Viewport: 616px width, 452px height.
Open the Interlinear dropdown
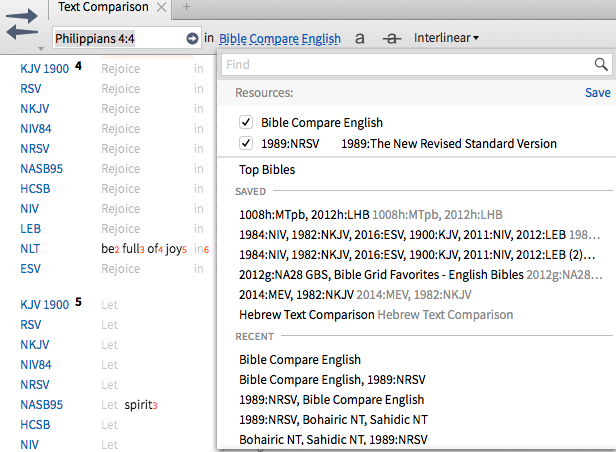click(446, 38)
